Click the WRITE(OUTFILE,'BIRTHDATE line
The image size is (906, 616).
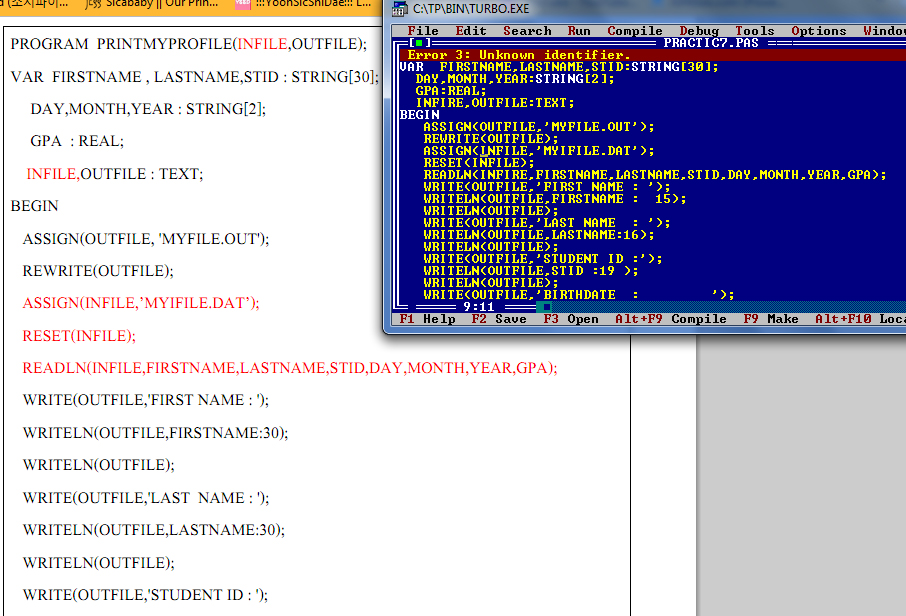[578, 295]
